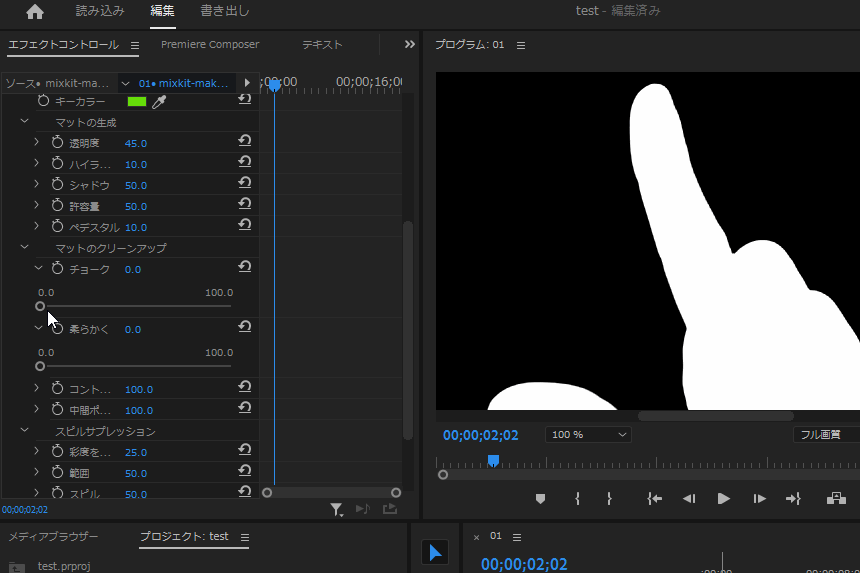Reset the シャドウ parameter
Image resolution: width=860 pixels, height=573 pixels.
[x=245, y=183]
